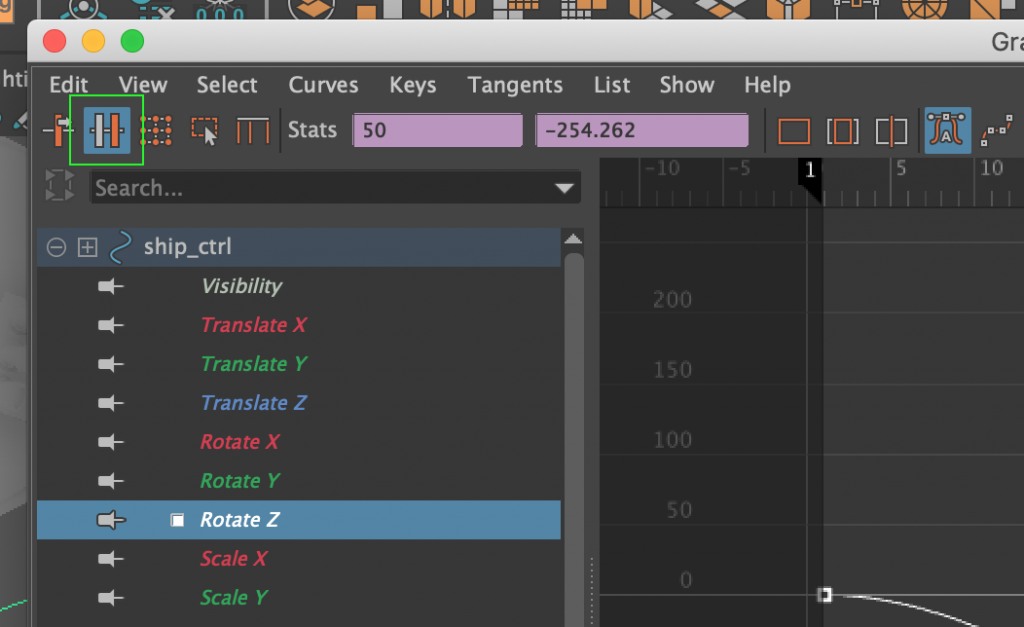Center the view about current time
Screen dimensions: 1024x627
pyautogui.click(x=890, y=130)
